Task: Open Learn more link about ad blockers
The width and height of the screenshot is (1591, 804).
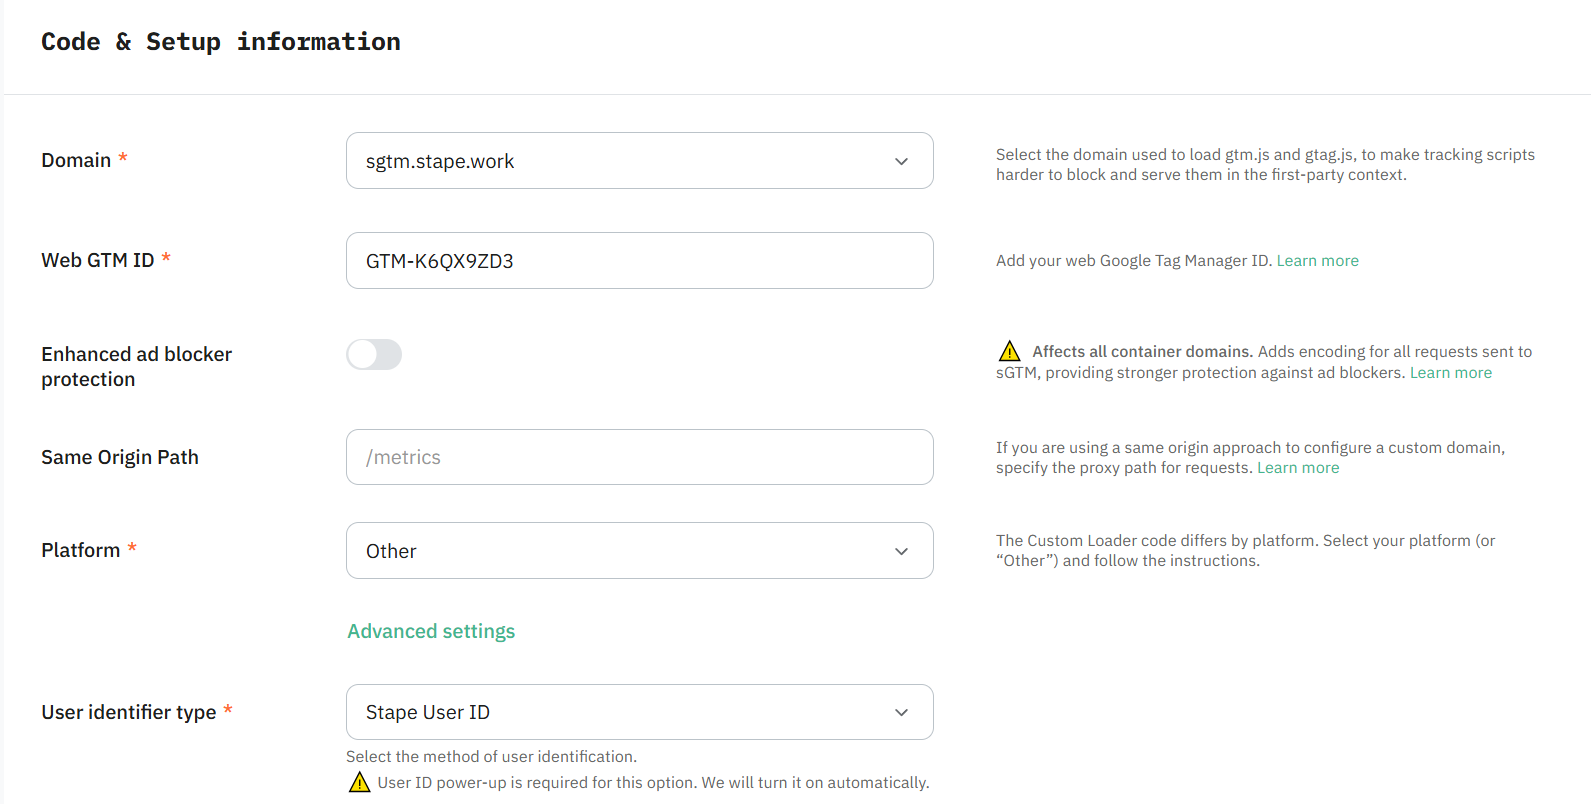Action: pyautogui.click(x=1450, y=373)
